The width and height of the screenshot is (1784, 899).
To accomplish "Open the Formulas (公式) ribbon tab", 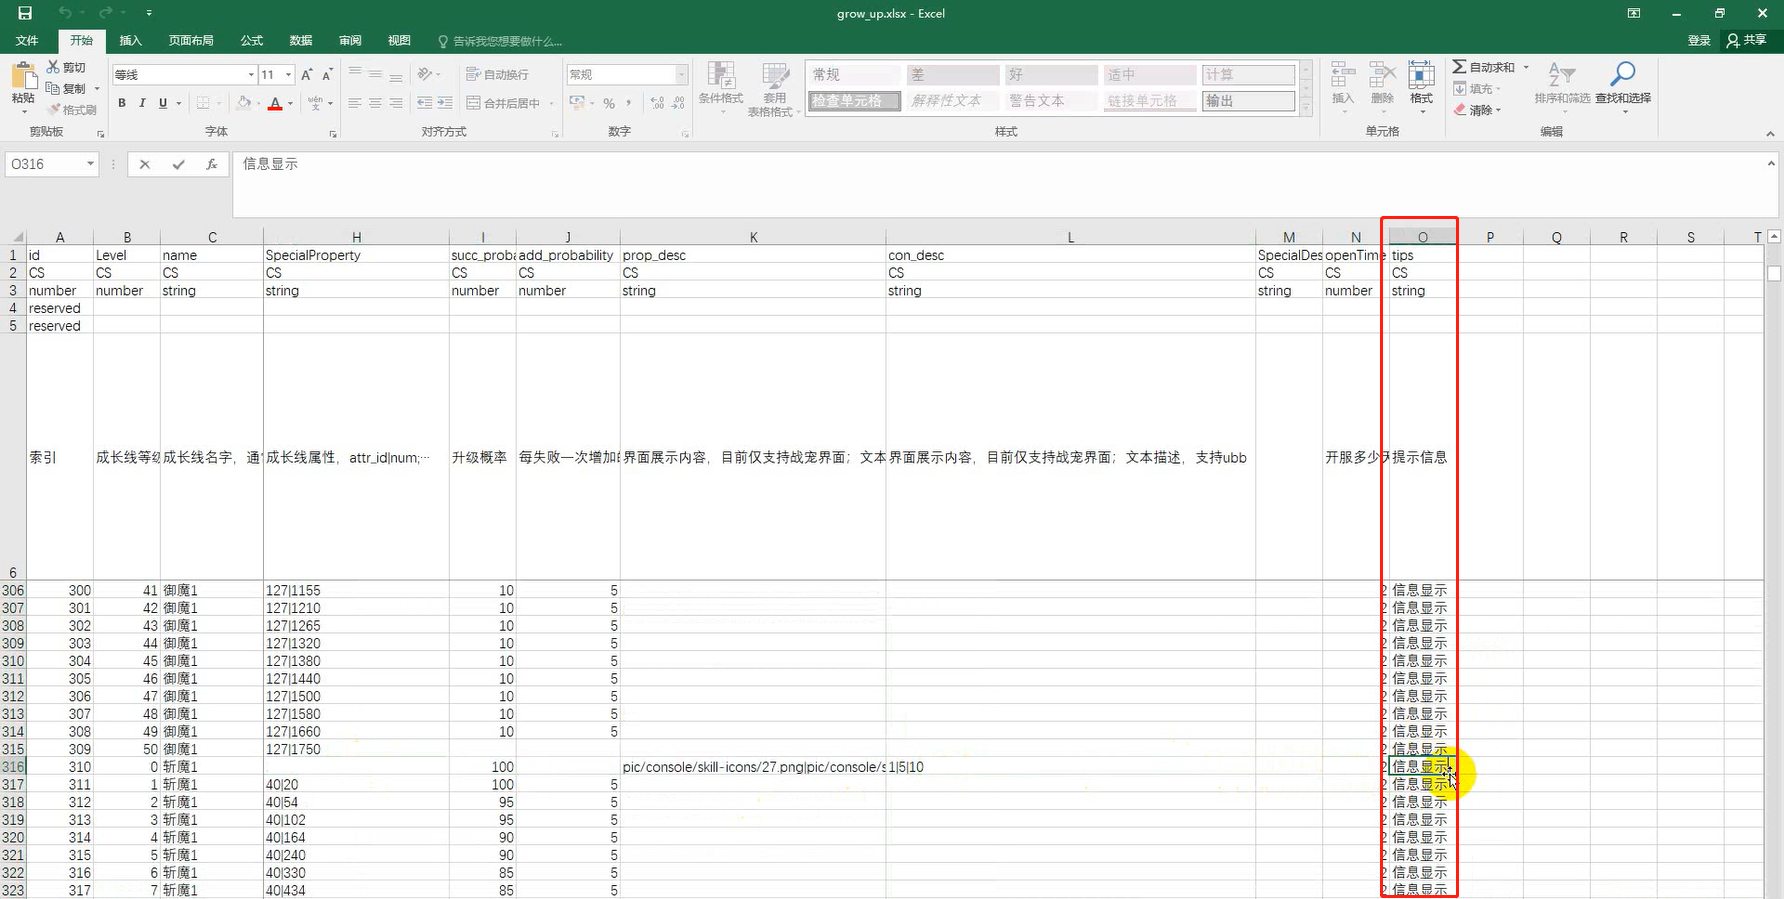I will coord(251,41).
